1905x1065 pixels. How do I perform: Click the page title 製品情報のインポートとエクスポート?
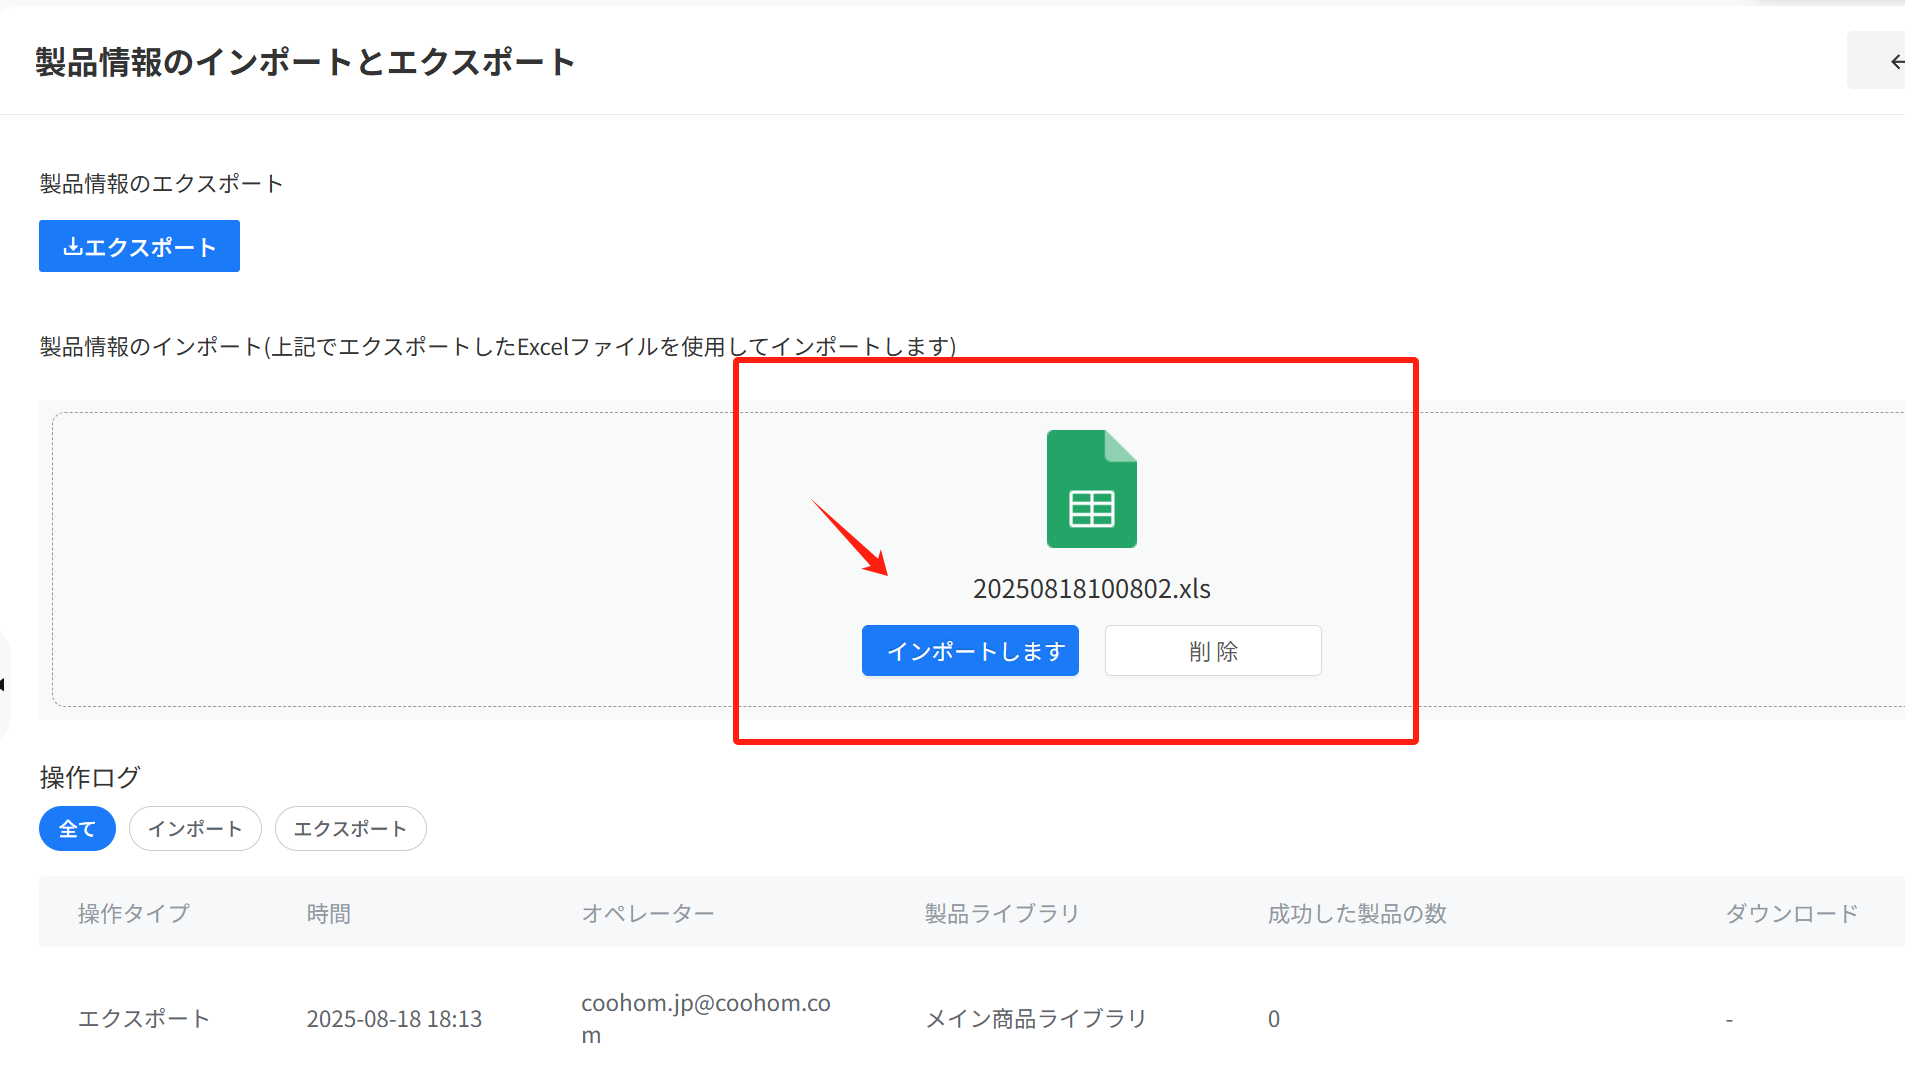305,62
